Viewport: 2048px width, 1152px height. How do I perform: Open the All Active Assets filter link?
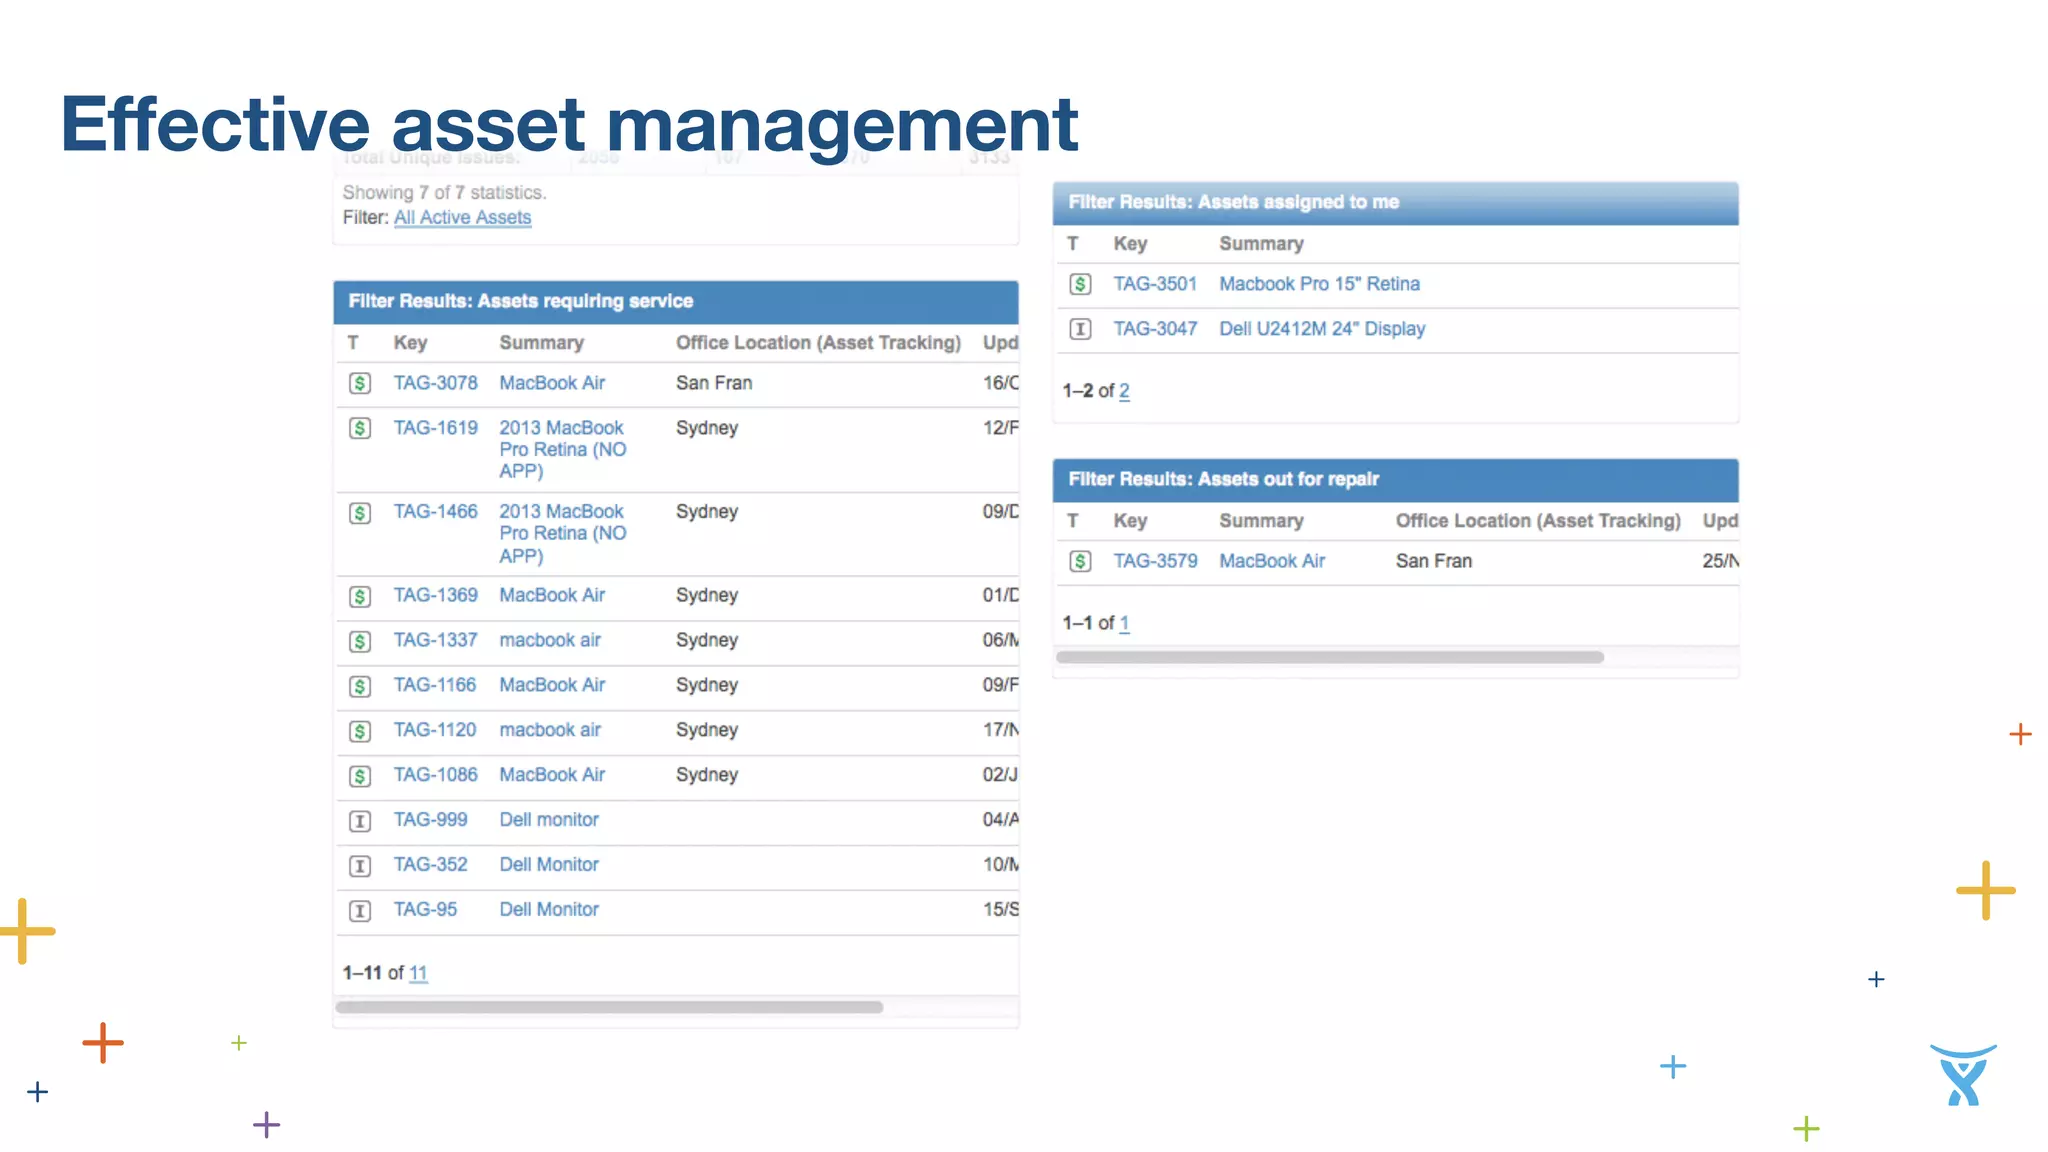pyautogui.click(x=462, y=217)
